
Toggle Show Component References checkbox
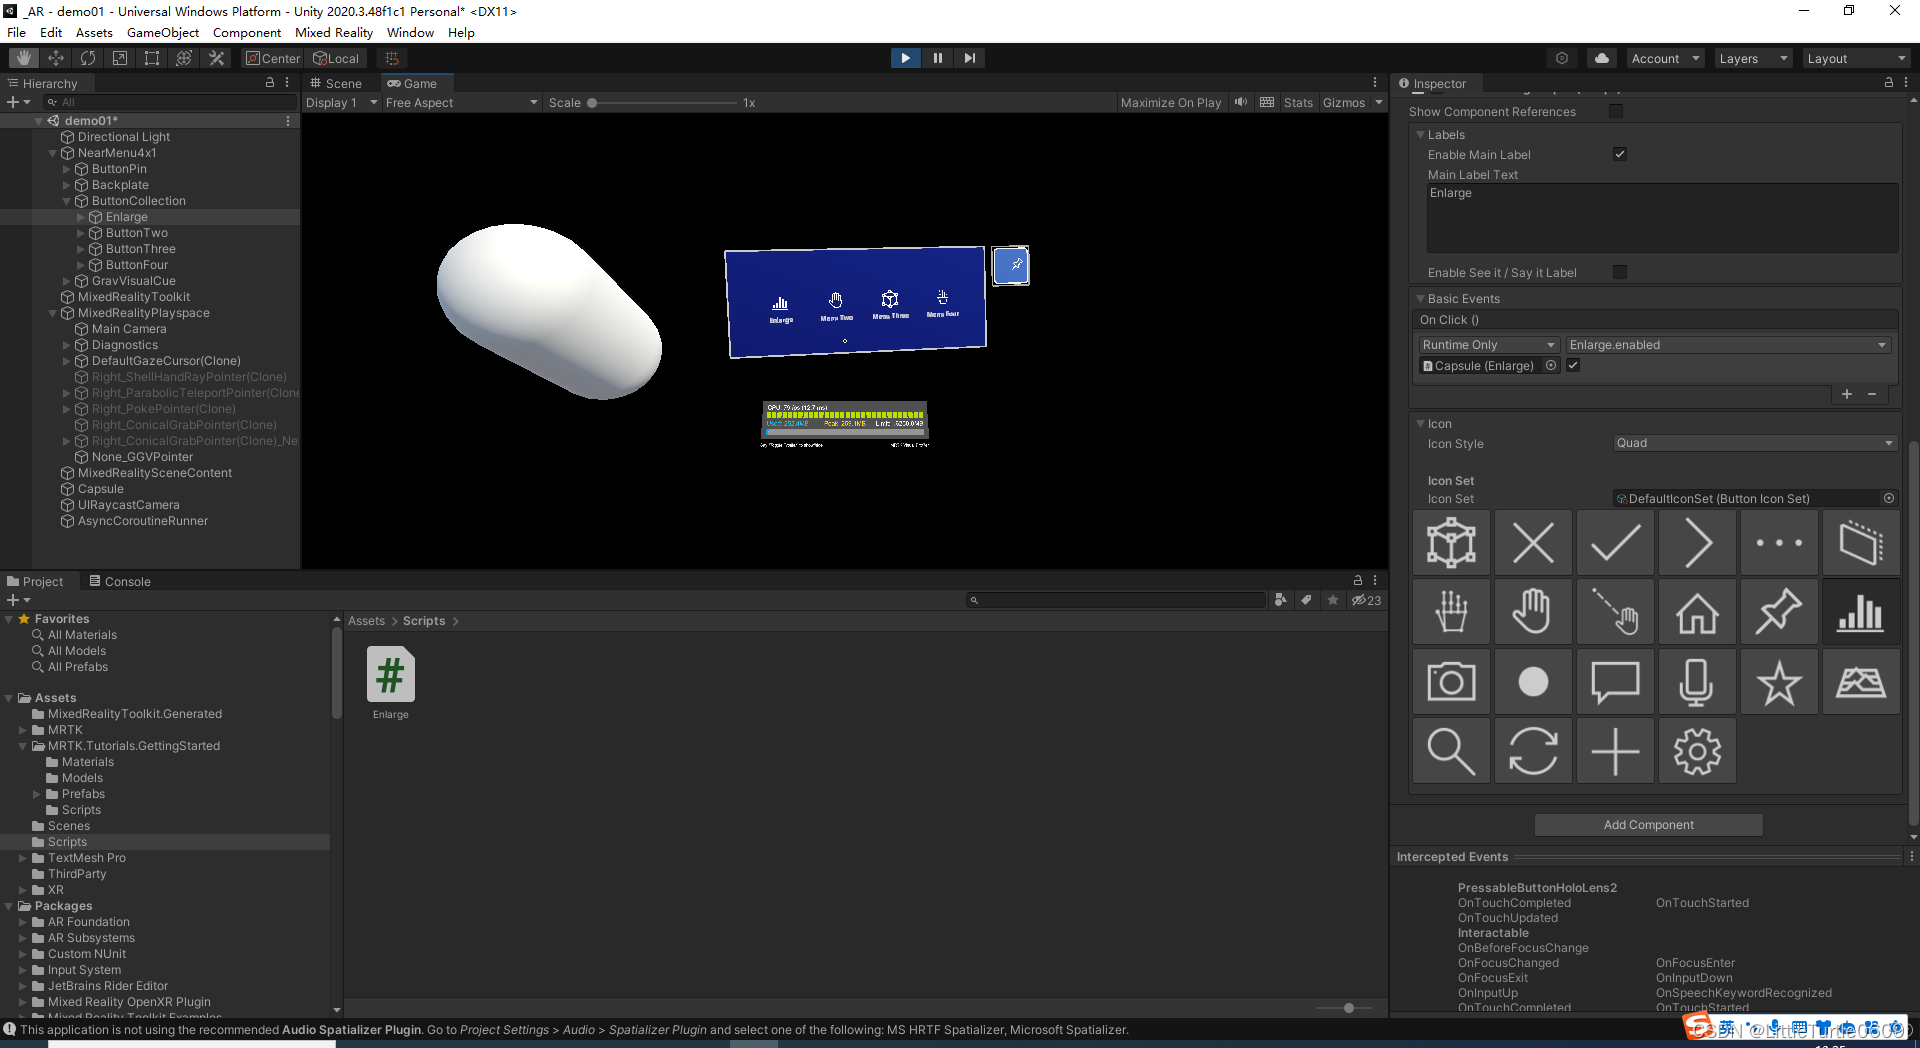pos(1616,111)
